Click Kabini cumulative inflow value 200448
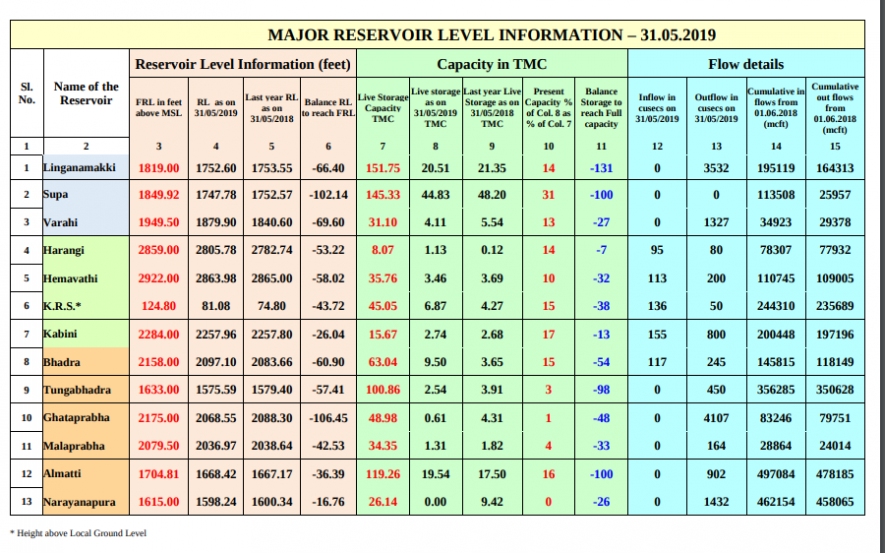 [776, 334]
